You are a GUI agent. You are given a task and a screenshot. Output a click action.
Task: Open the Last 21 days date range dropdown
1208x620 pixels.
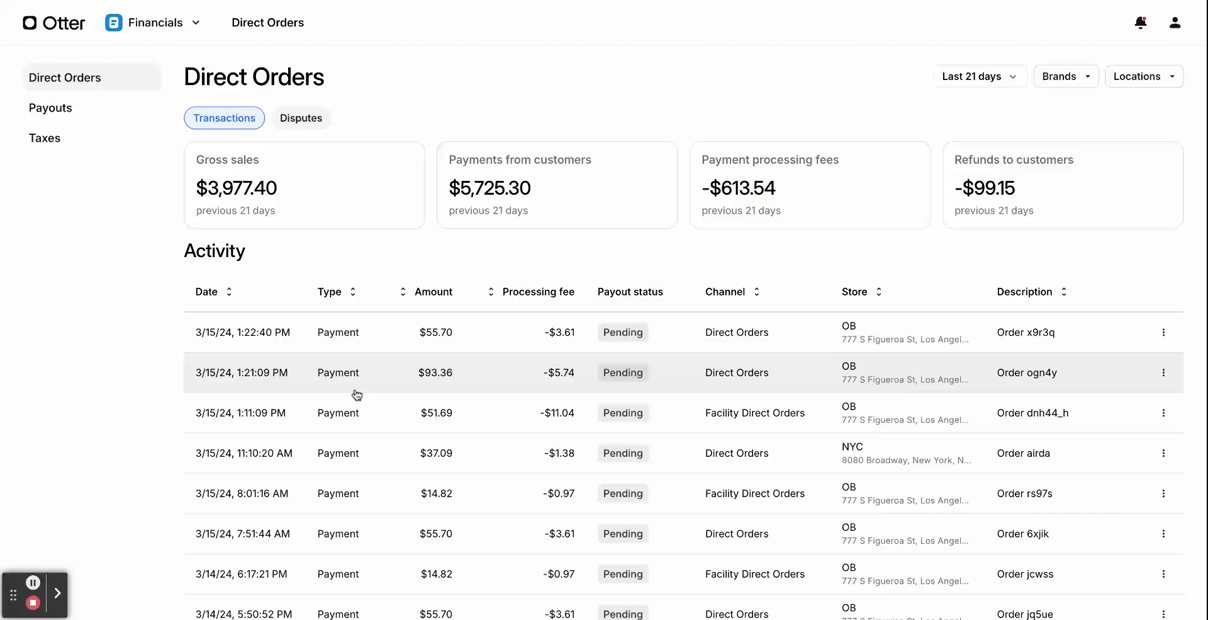pyautogui.click(x=978, y=76)
